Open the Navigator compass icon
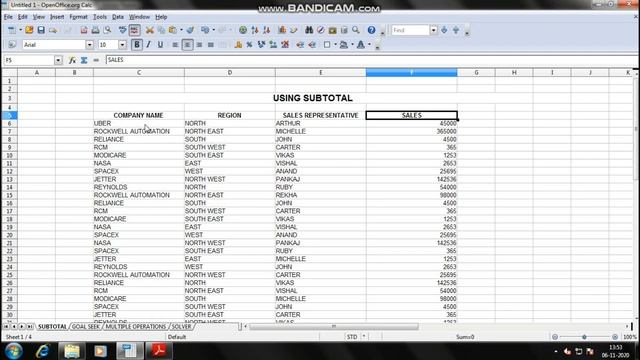Image resolution: width=640 pixels, height=360 pixels. (321, 30)
